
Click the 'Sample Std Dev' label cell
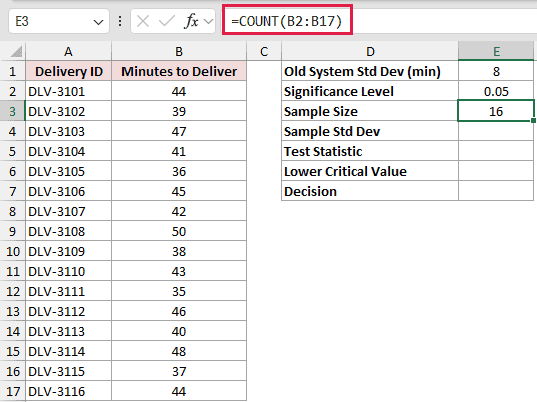pyautogui.click(x=370, y=131)
